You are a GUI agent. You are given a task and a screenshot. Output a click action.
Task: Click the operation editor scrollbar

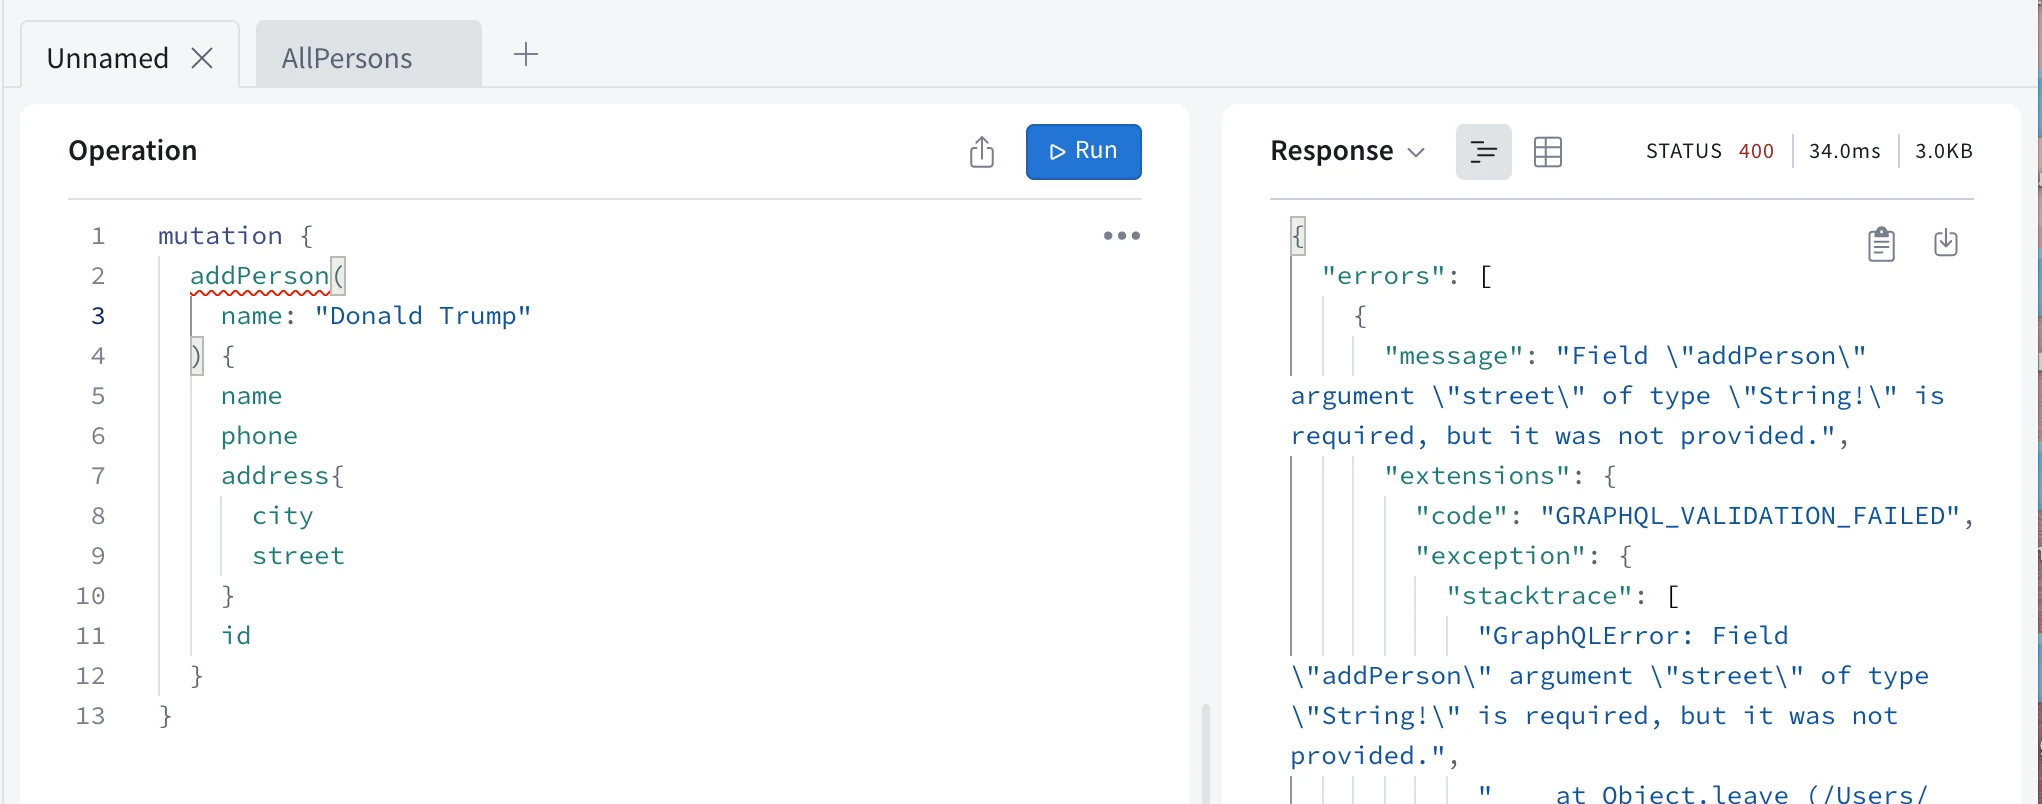[1205, 752]
